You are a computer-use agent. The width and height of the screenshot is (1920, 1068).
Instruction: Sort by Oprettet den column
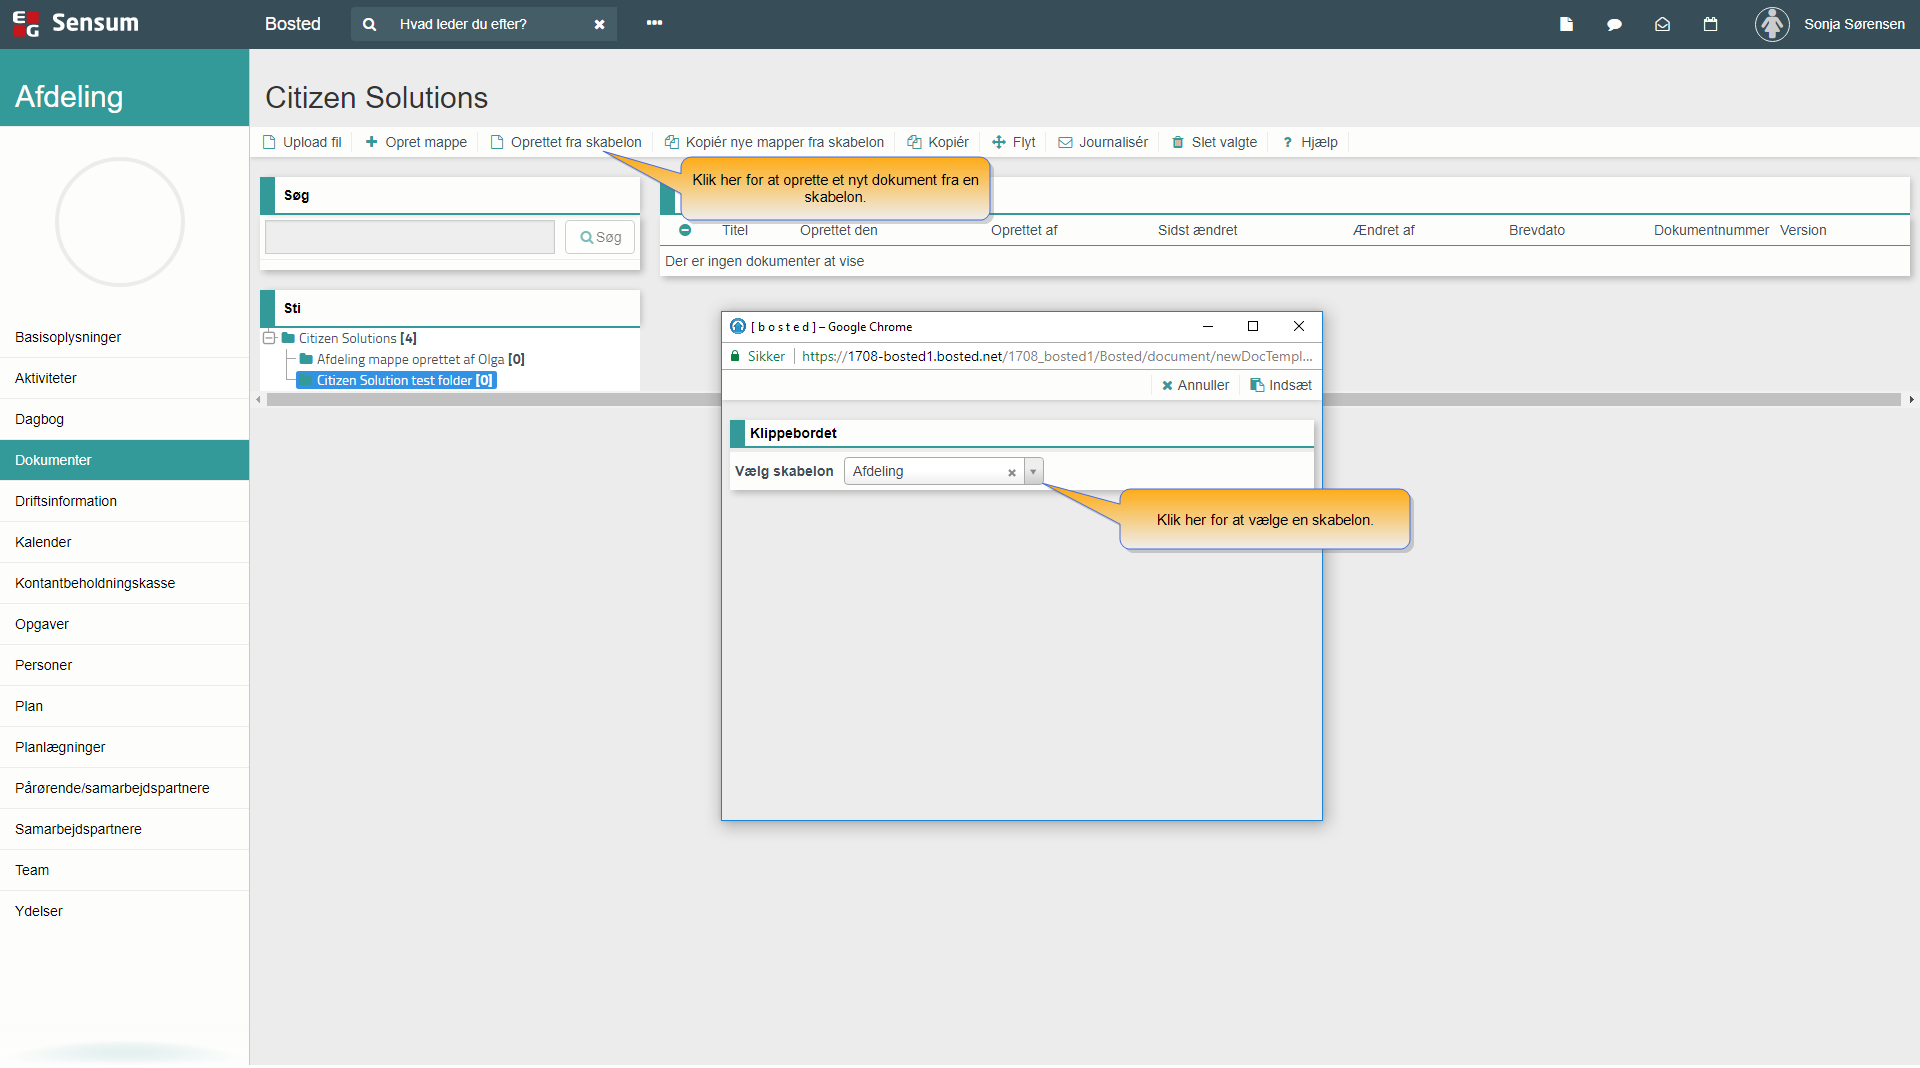coord(838,230)
